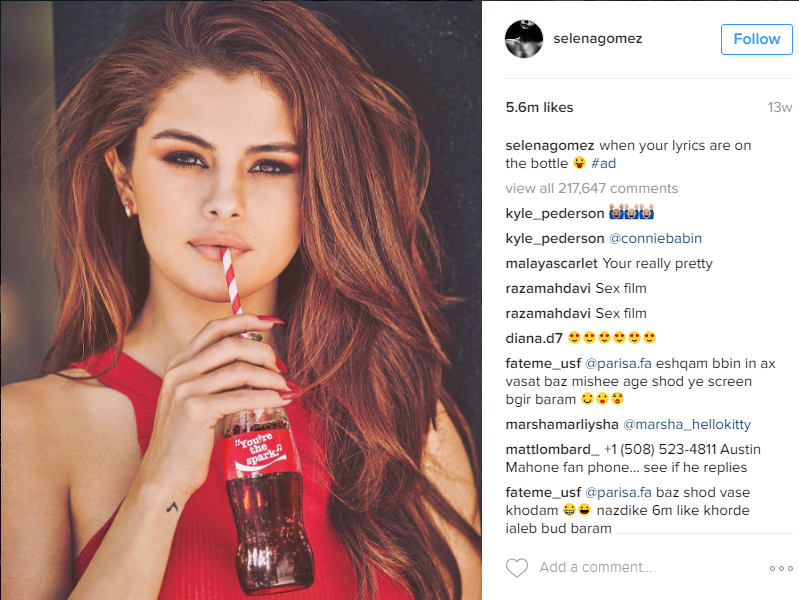Screen dimensions: 799x600
Task: Click the Add a comment field
Action: 647,567
